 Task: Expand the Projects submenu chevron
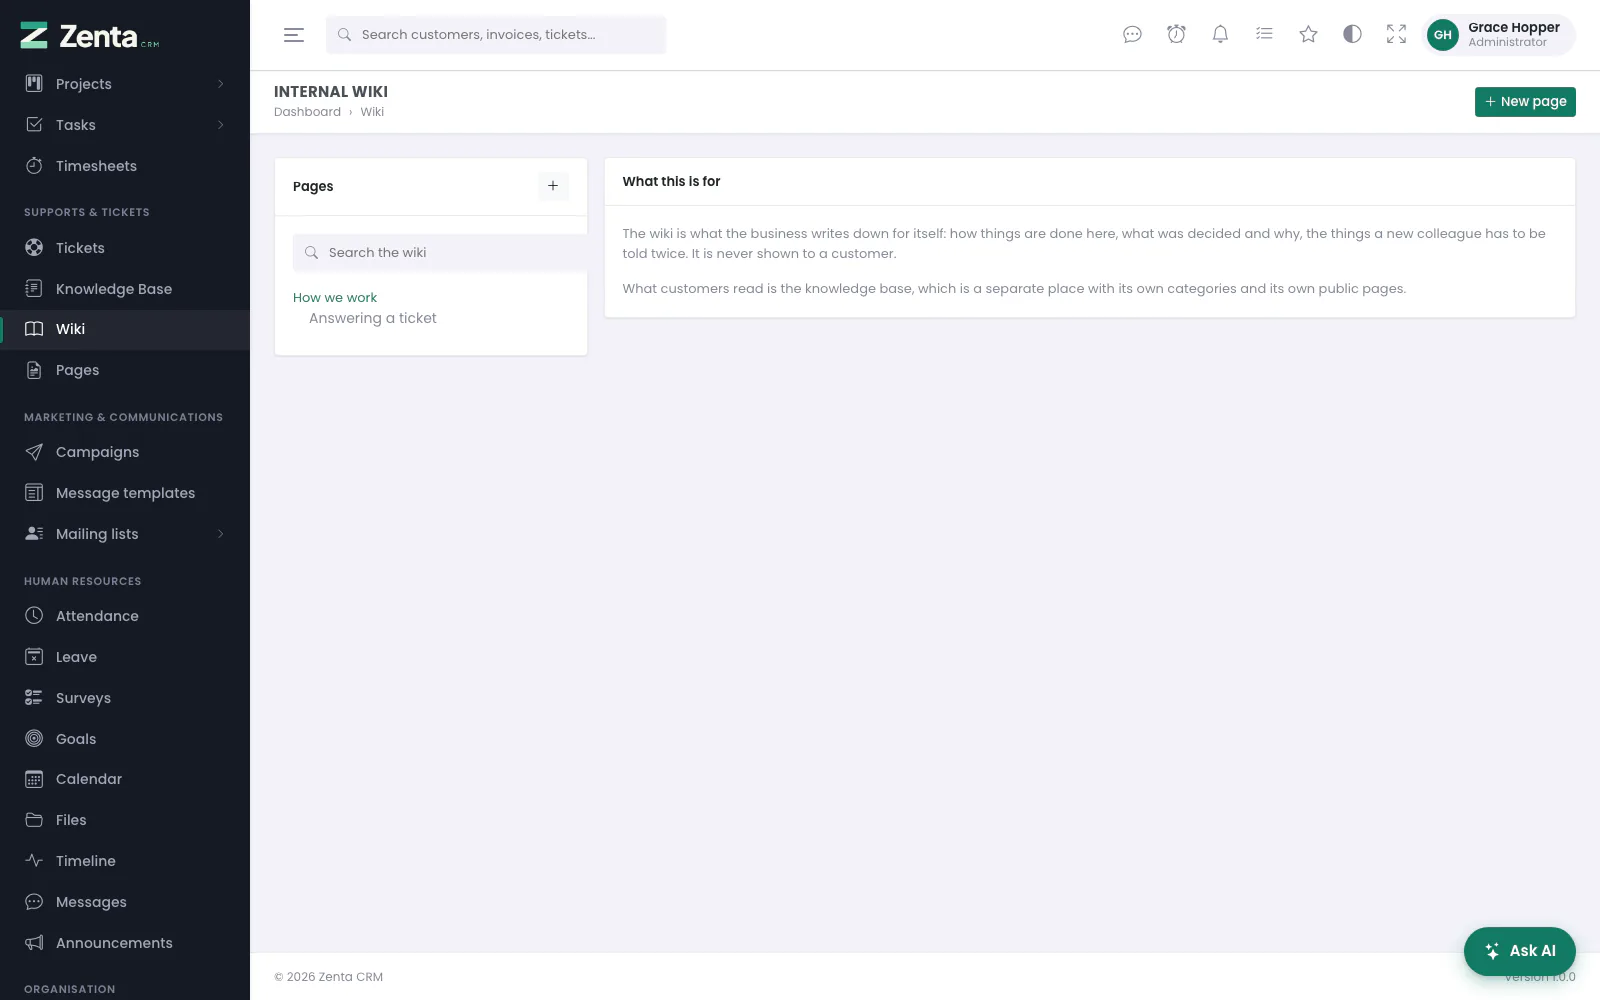pyautogui.click(x=221, y=84)
